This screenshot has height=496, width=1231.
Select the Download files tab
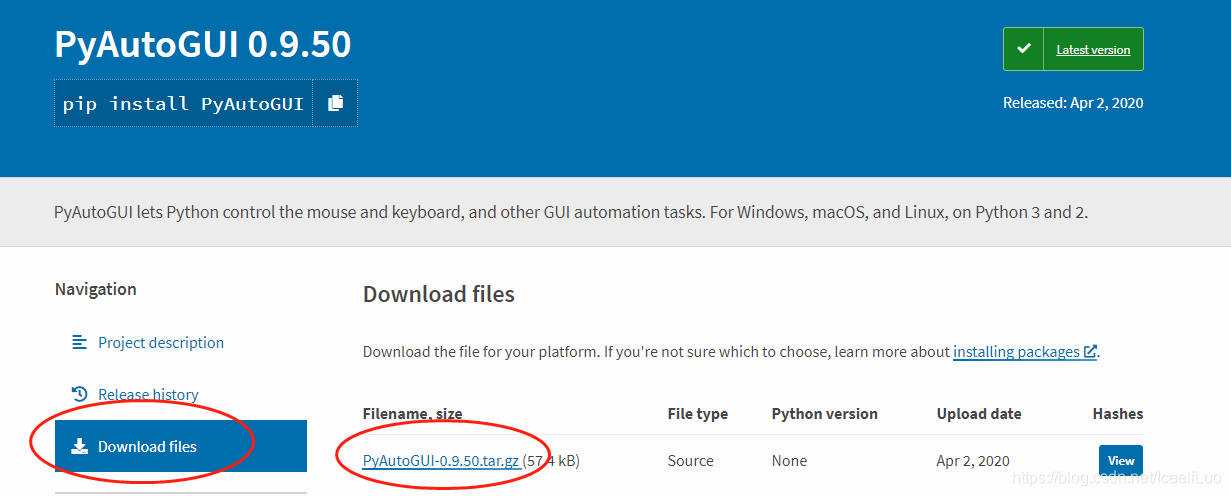(181, 446)
